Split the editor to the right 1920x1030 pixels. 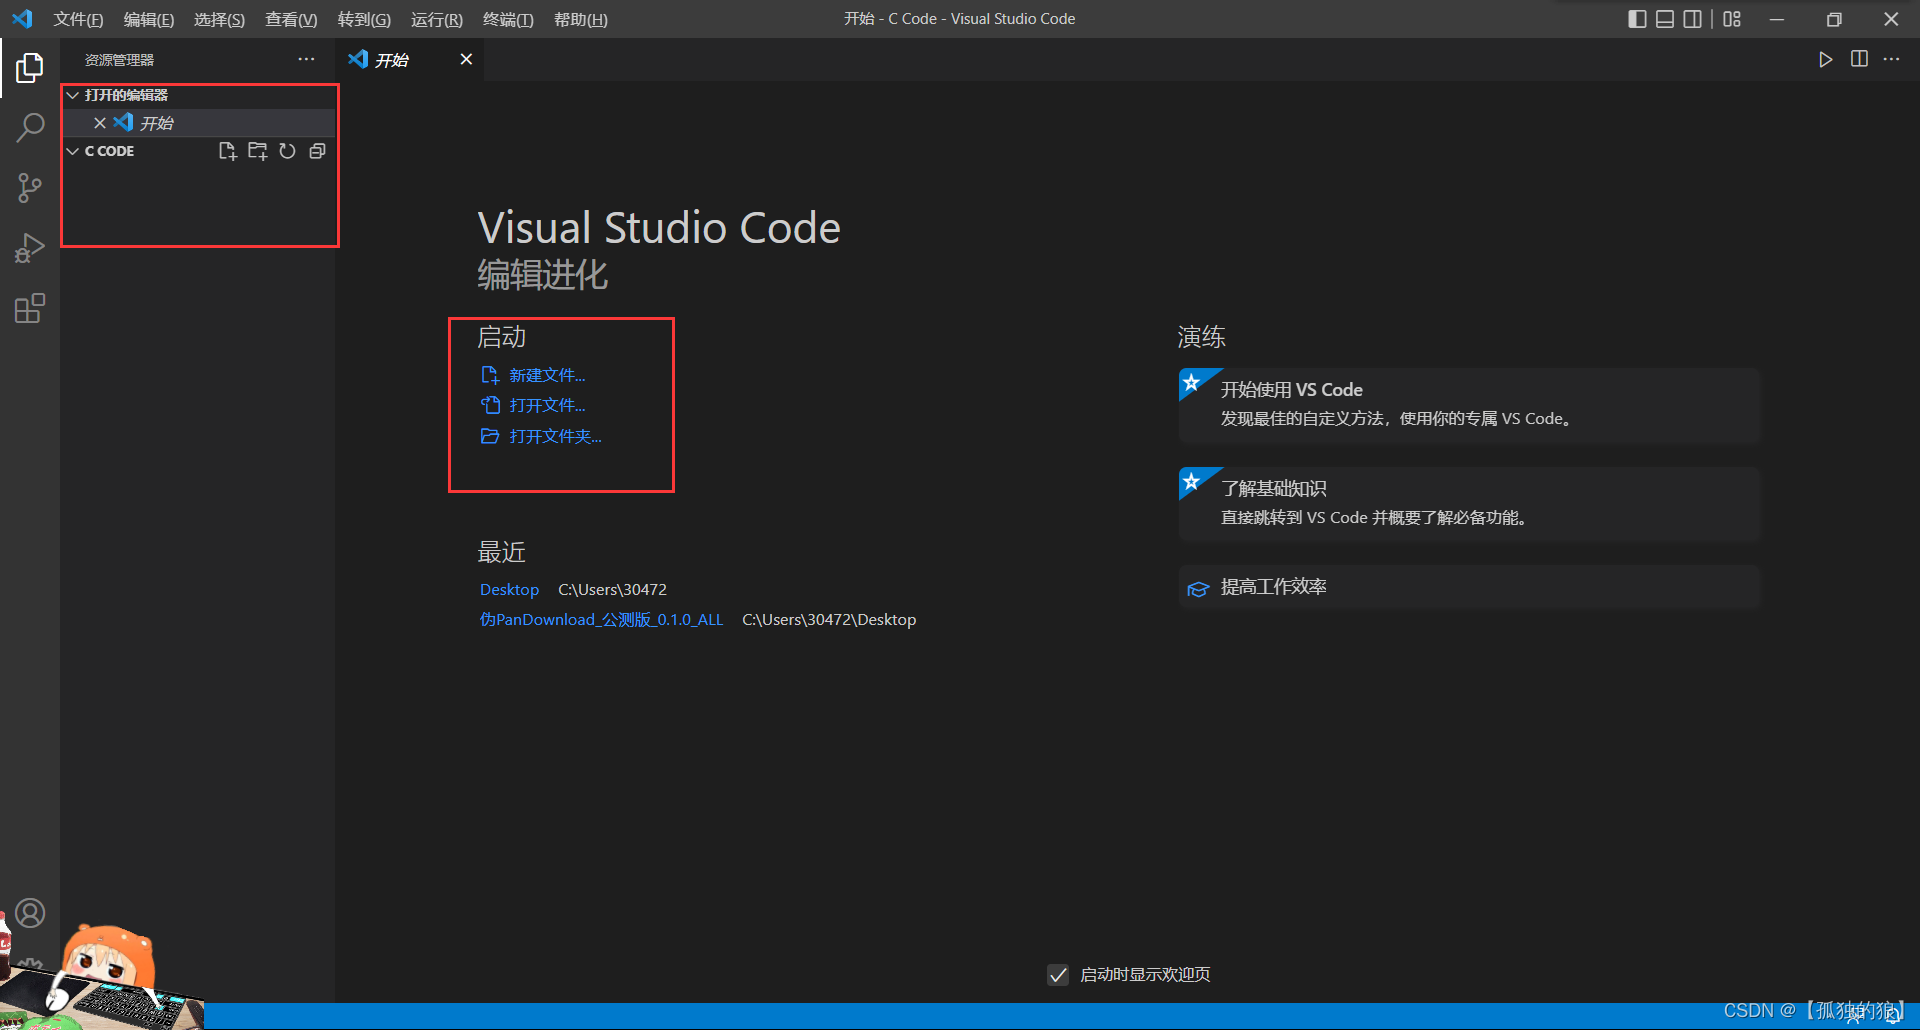1859,59
